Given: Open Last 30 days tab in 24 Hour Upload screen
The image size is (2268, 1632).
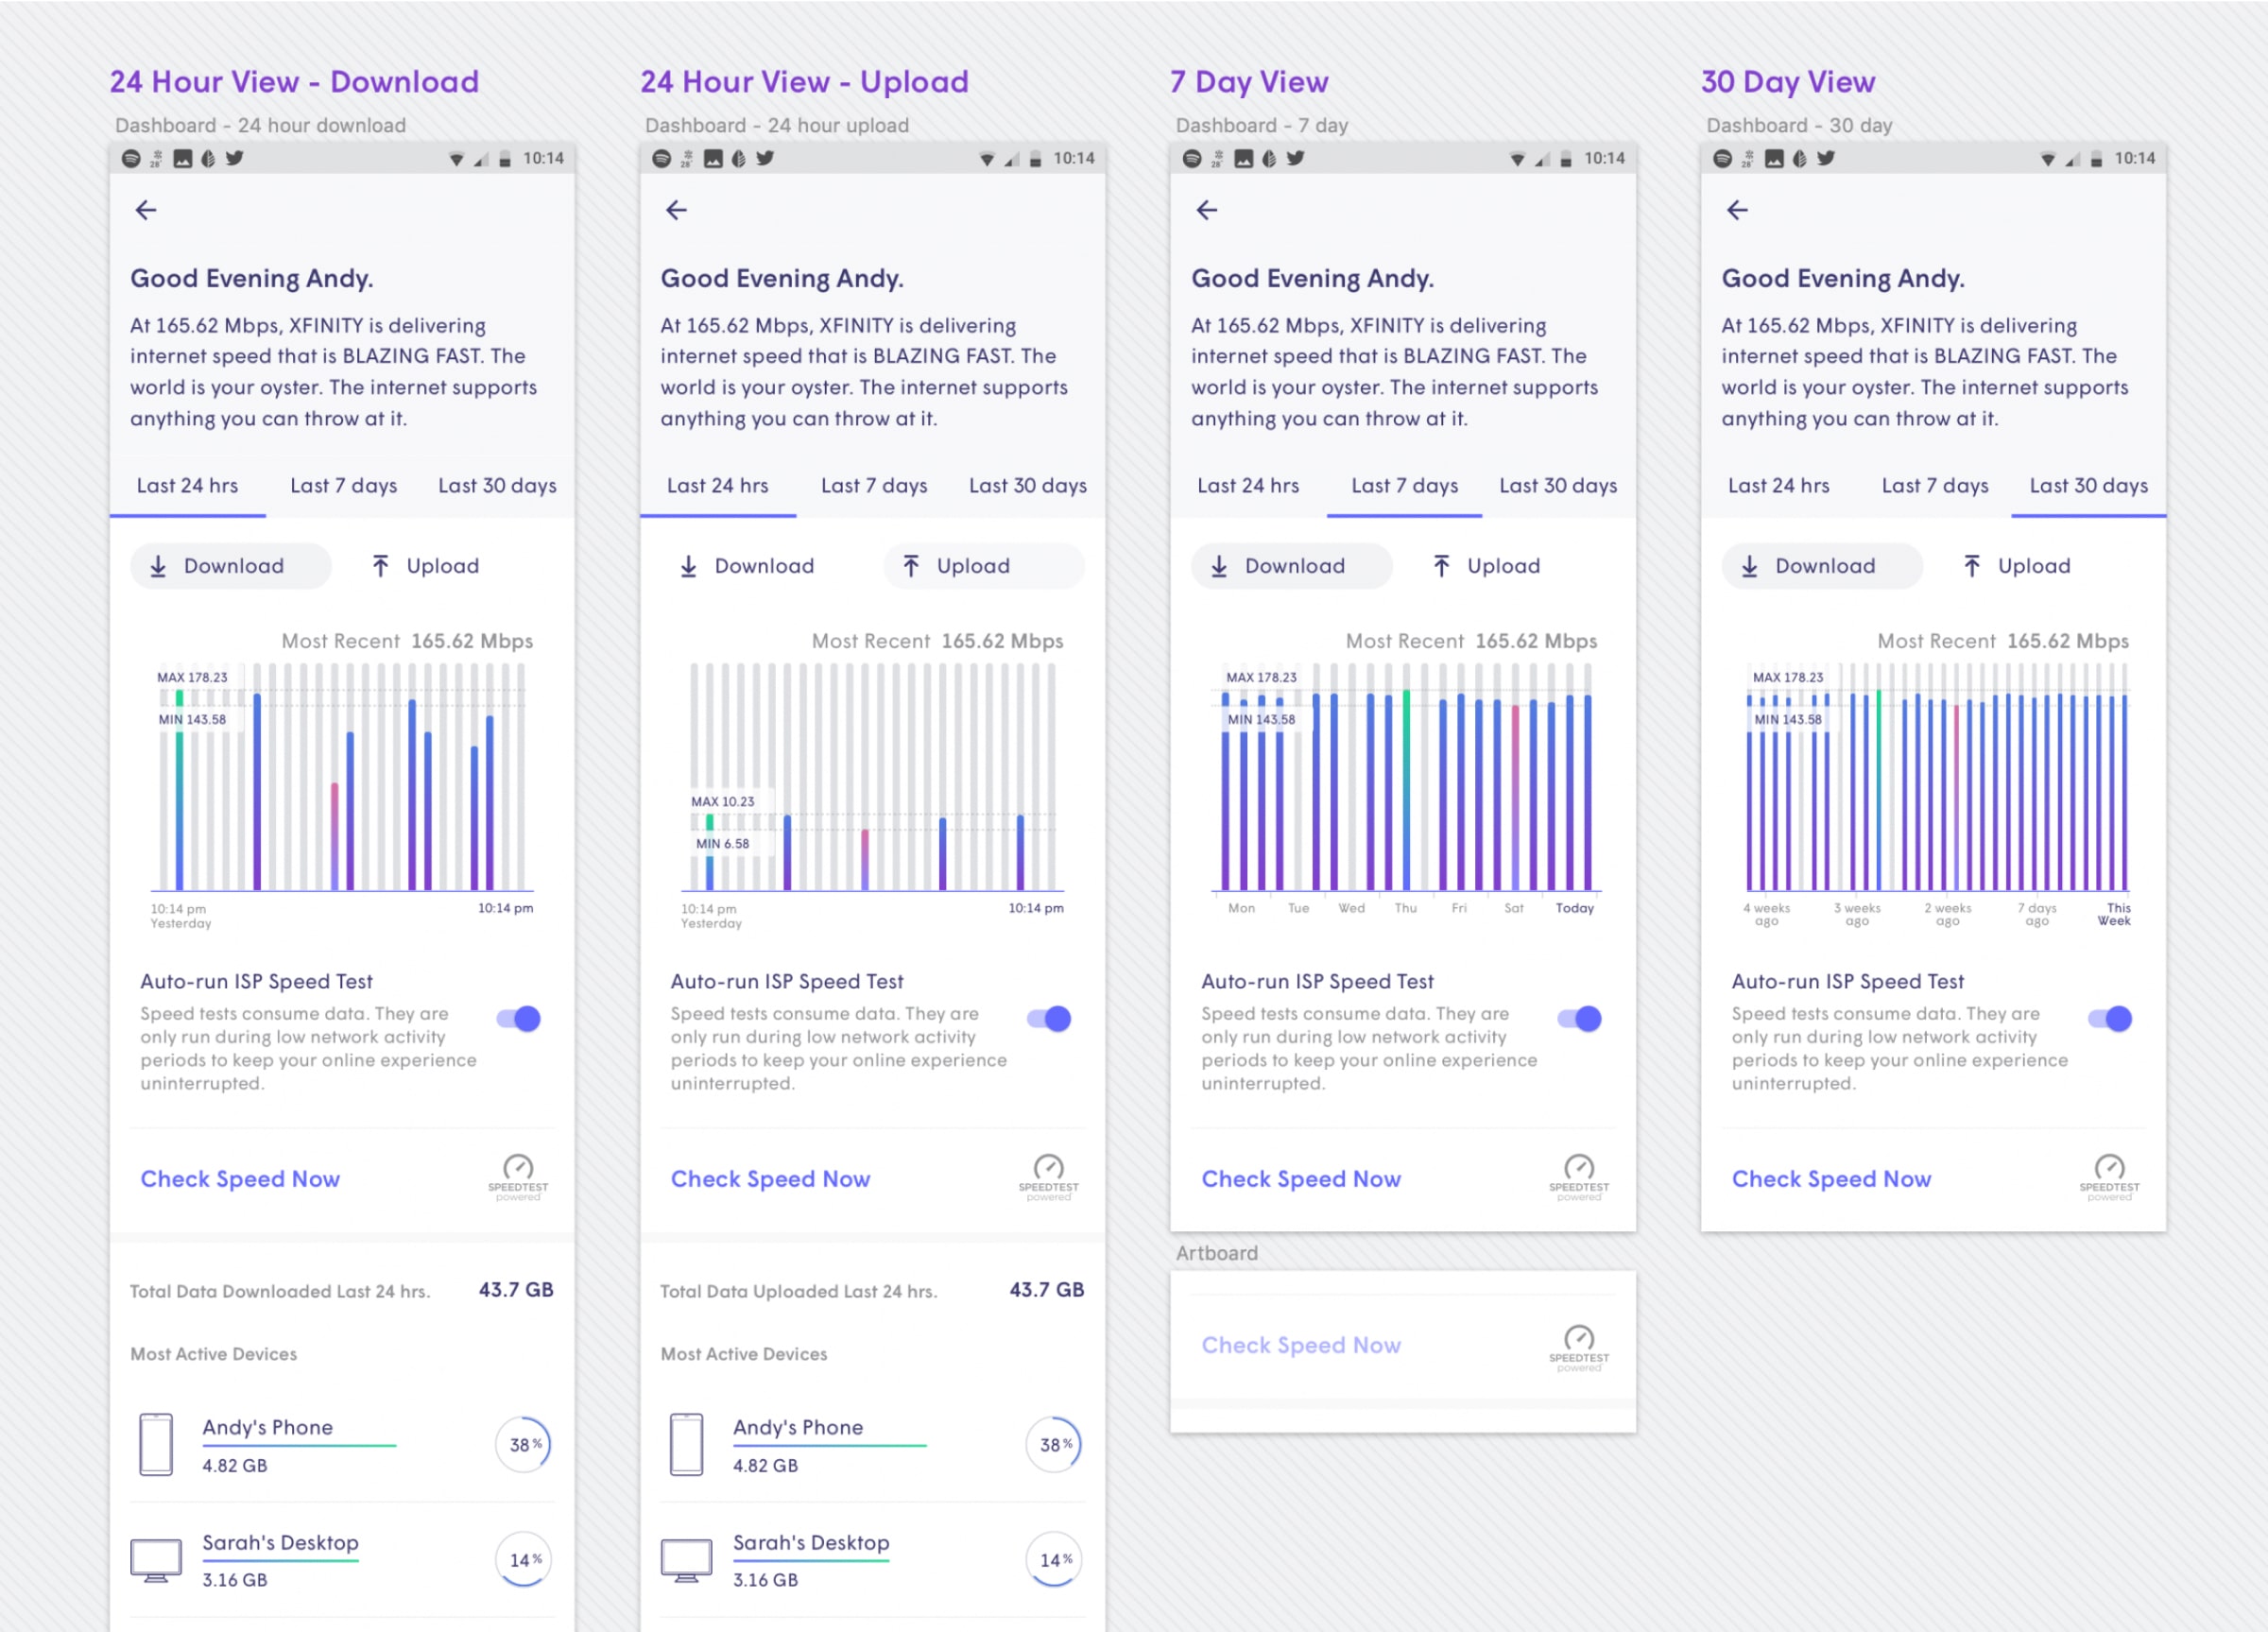Looking at the screenshot, I should 1028,486.
